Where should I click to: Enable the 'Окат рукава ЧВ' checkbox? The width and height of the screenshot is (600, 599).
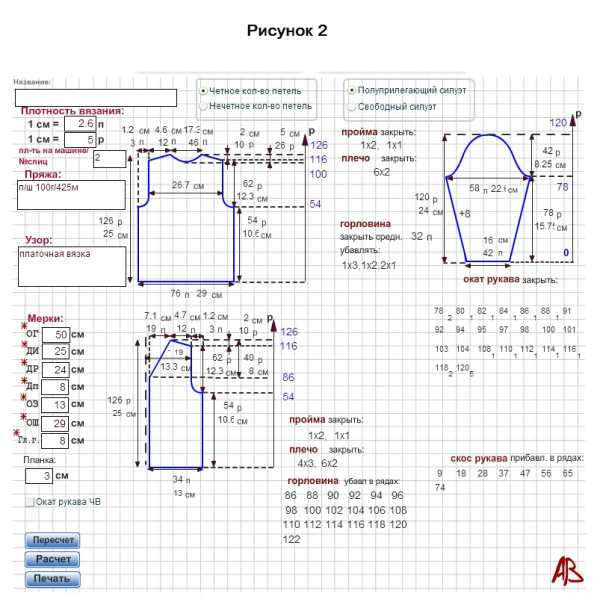click(29, 501)
